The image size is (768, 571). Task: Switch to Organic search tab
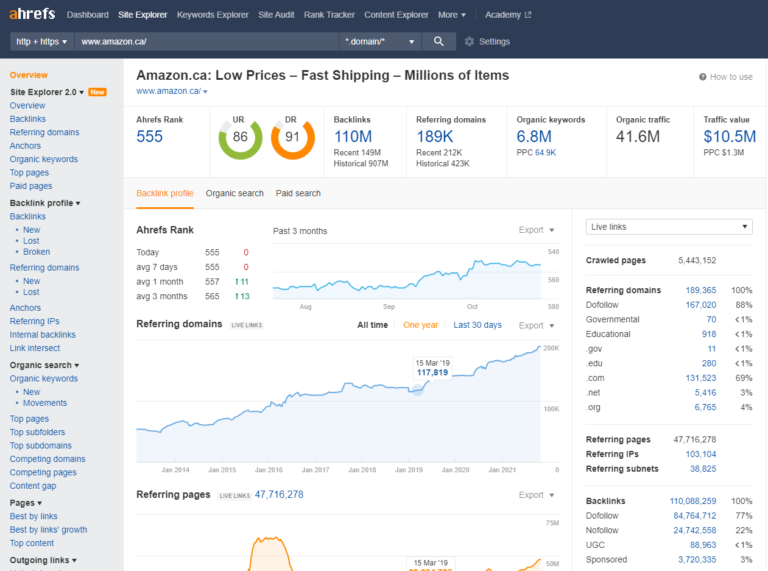pos(234,193)
